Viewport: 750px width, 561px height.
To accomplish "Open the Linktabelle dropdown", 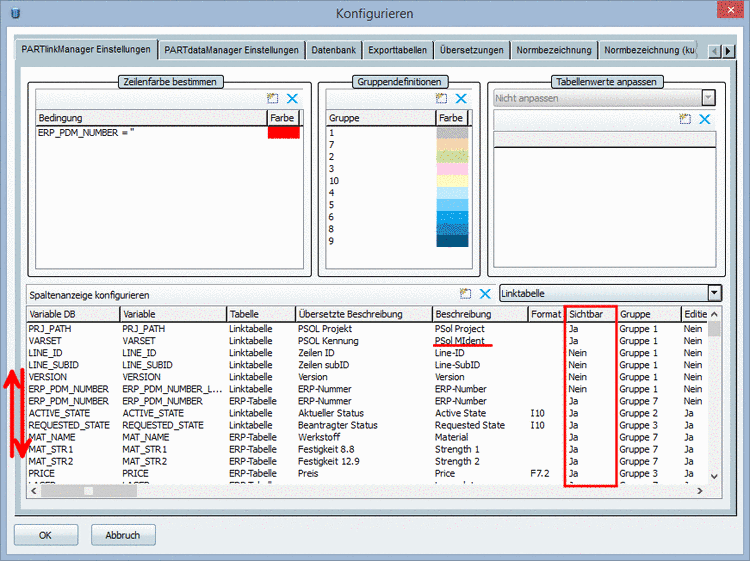I will click(713, 293).
